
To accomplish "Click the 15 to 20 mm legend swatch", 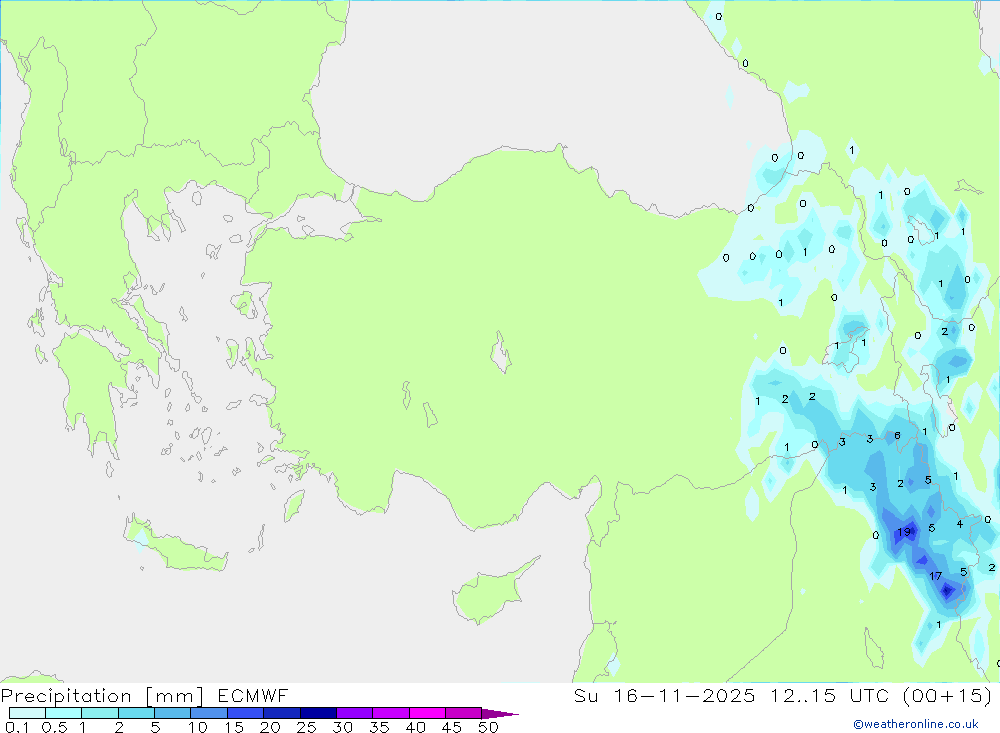I will (245, 713).
